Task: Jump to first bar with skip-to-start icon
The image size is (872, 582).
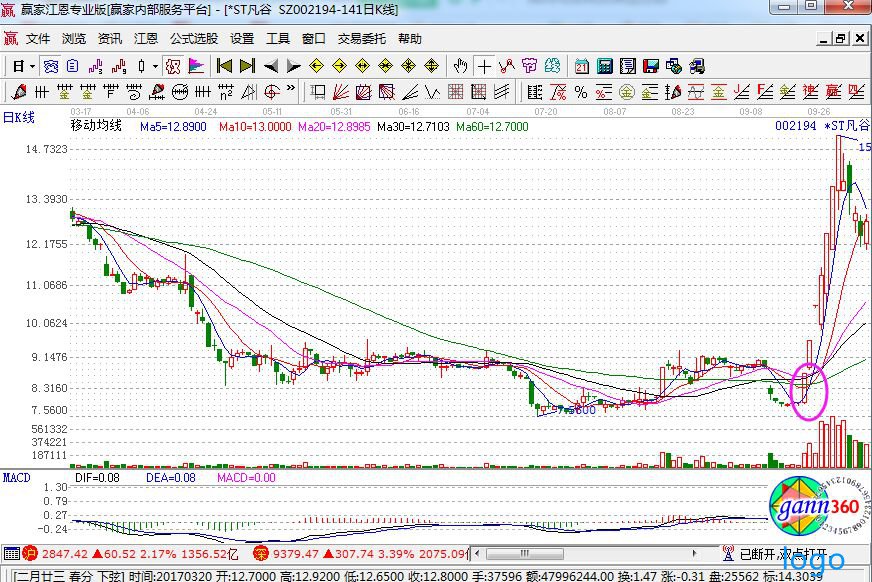Action: (224, 66)
